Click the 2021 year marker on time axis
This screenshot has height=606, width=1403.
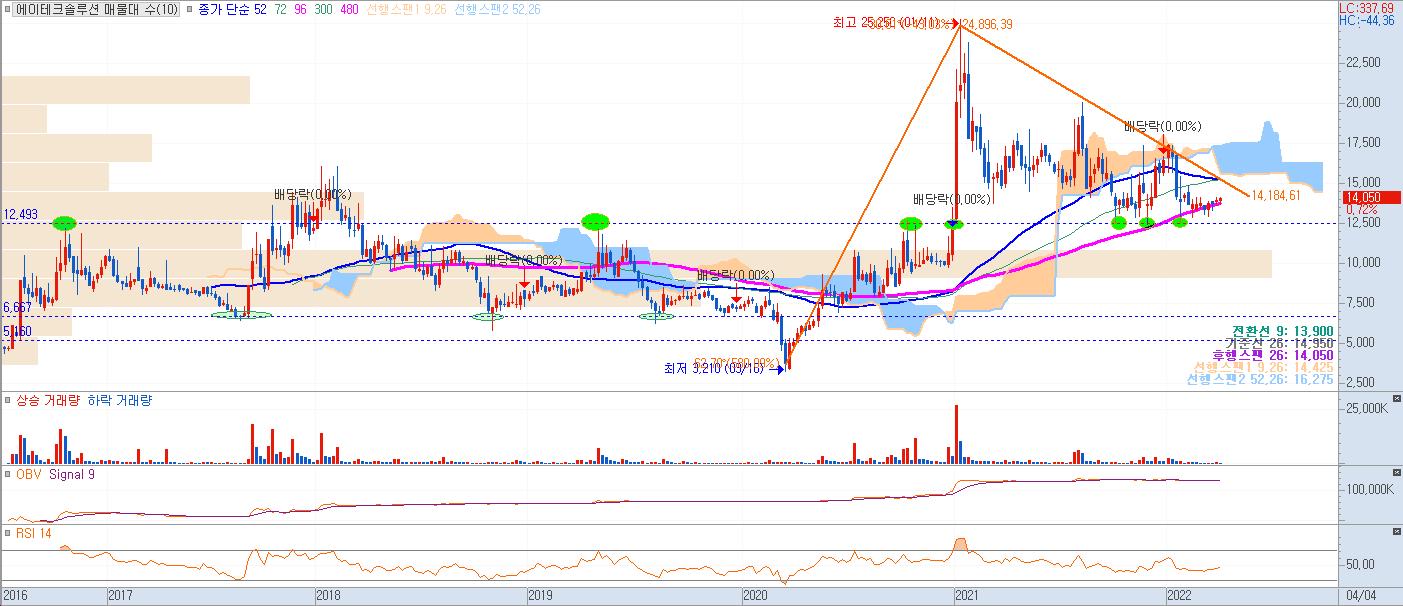pos(967,595)
